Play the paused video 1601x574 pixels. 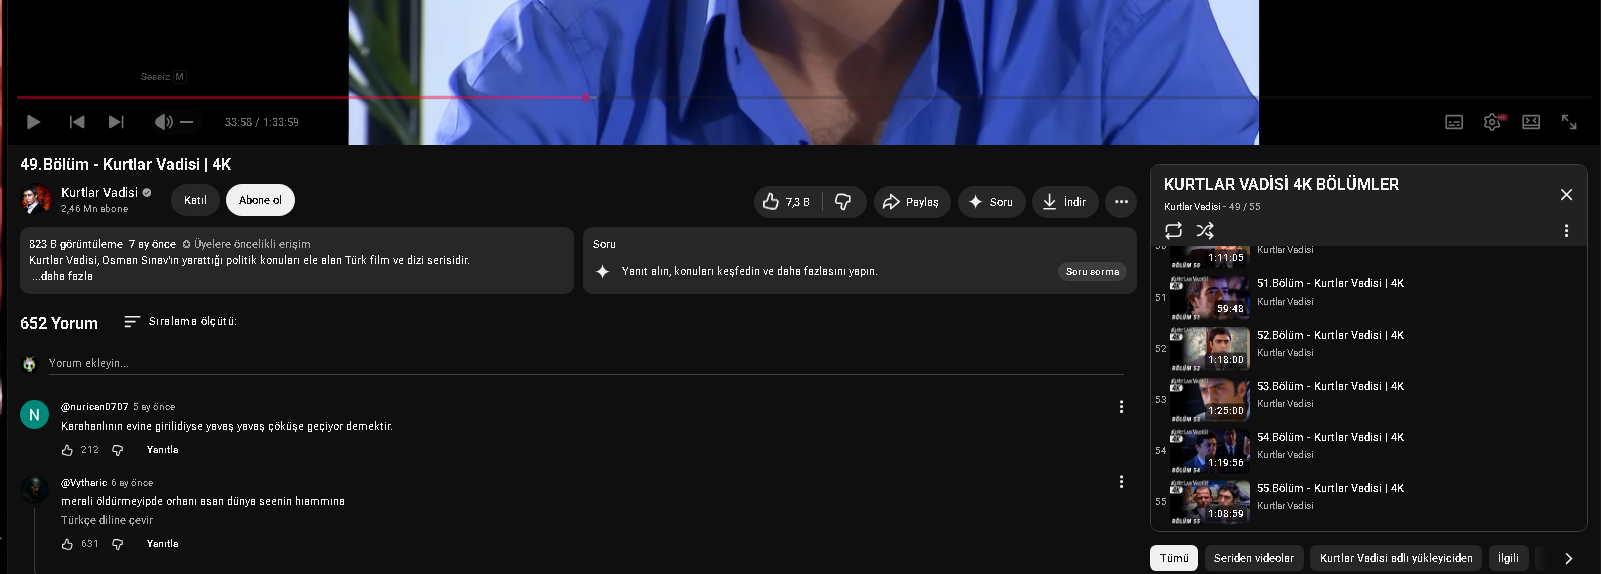[33, 122]
